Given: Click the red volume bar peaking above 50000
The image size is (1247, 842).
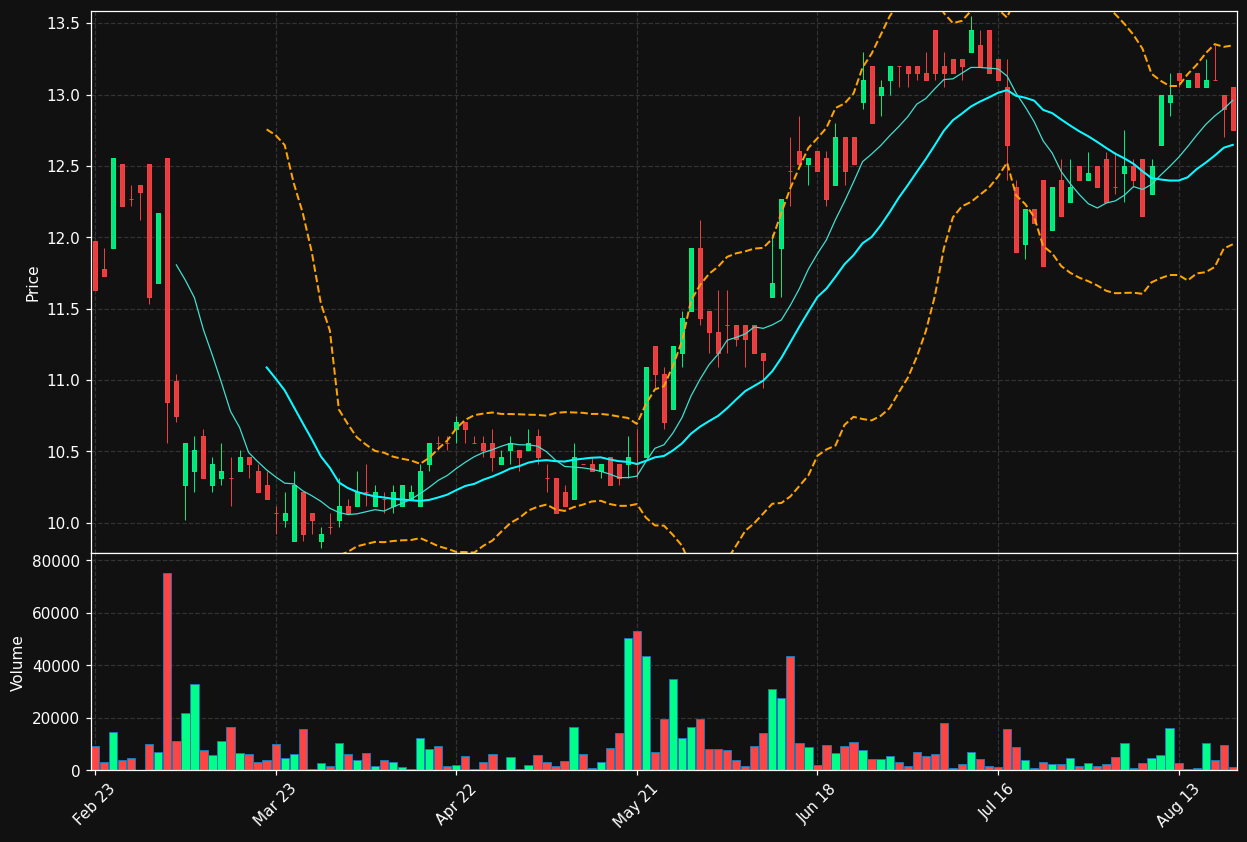Looking at the screenshot, I should point(637,701).
